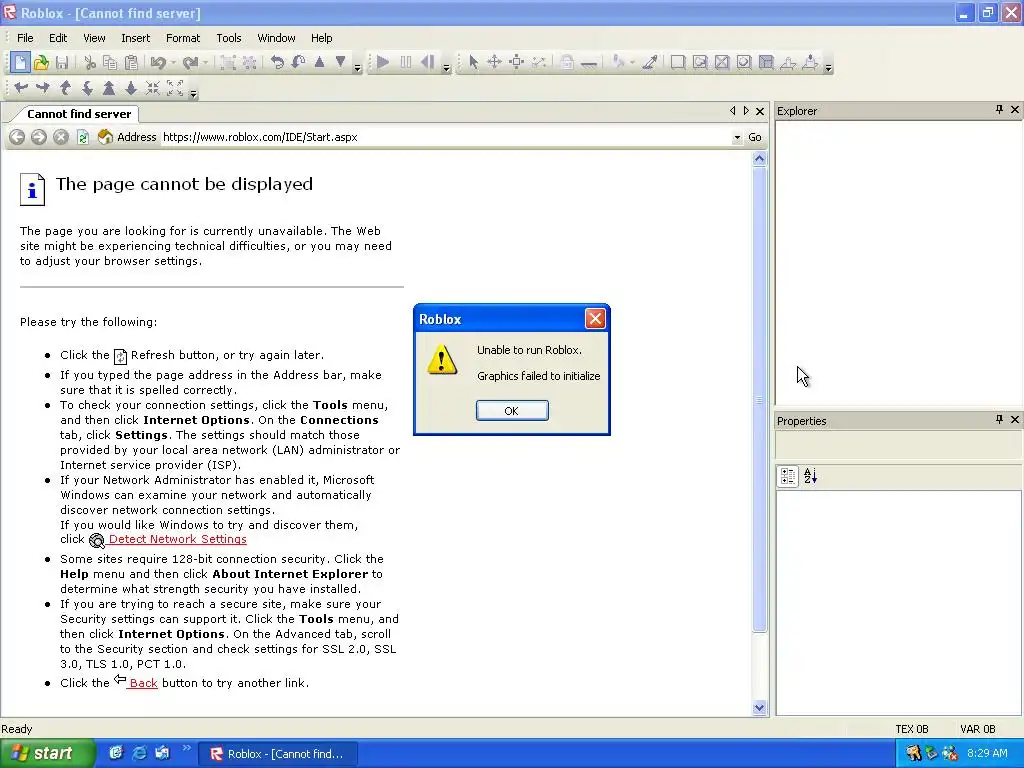The width and height of the screenshot is (1024, 768).
Task: Click the Paste clipboard icon
Action: pyautogui.click(x=131, y=63)
